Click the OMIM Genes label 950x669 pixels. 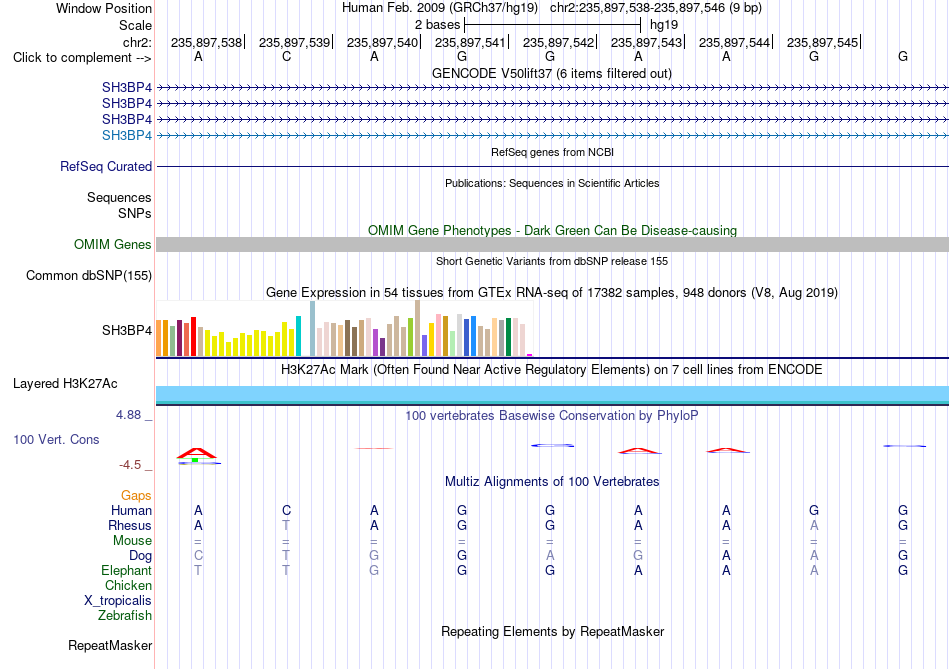[112, 244]
